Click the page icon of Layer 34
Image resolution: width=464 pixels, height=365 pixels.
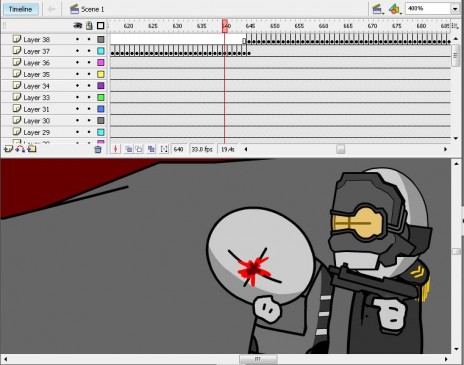point(17,85)
